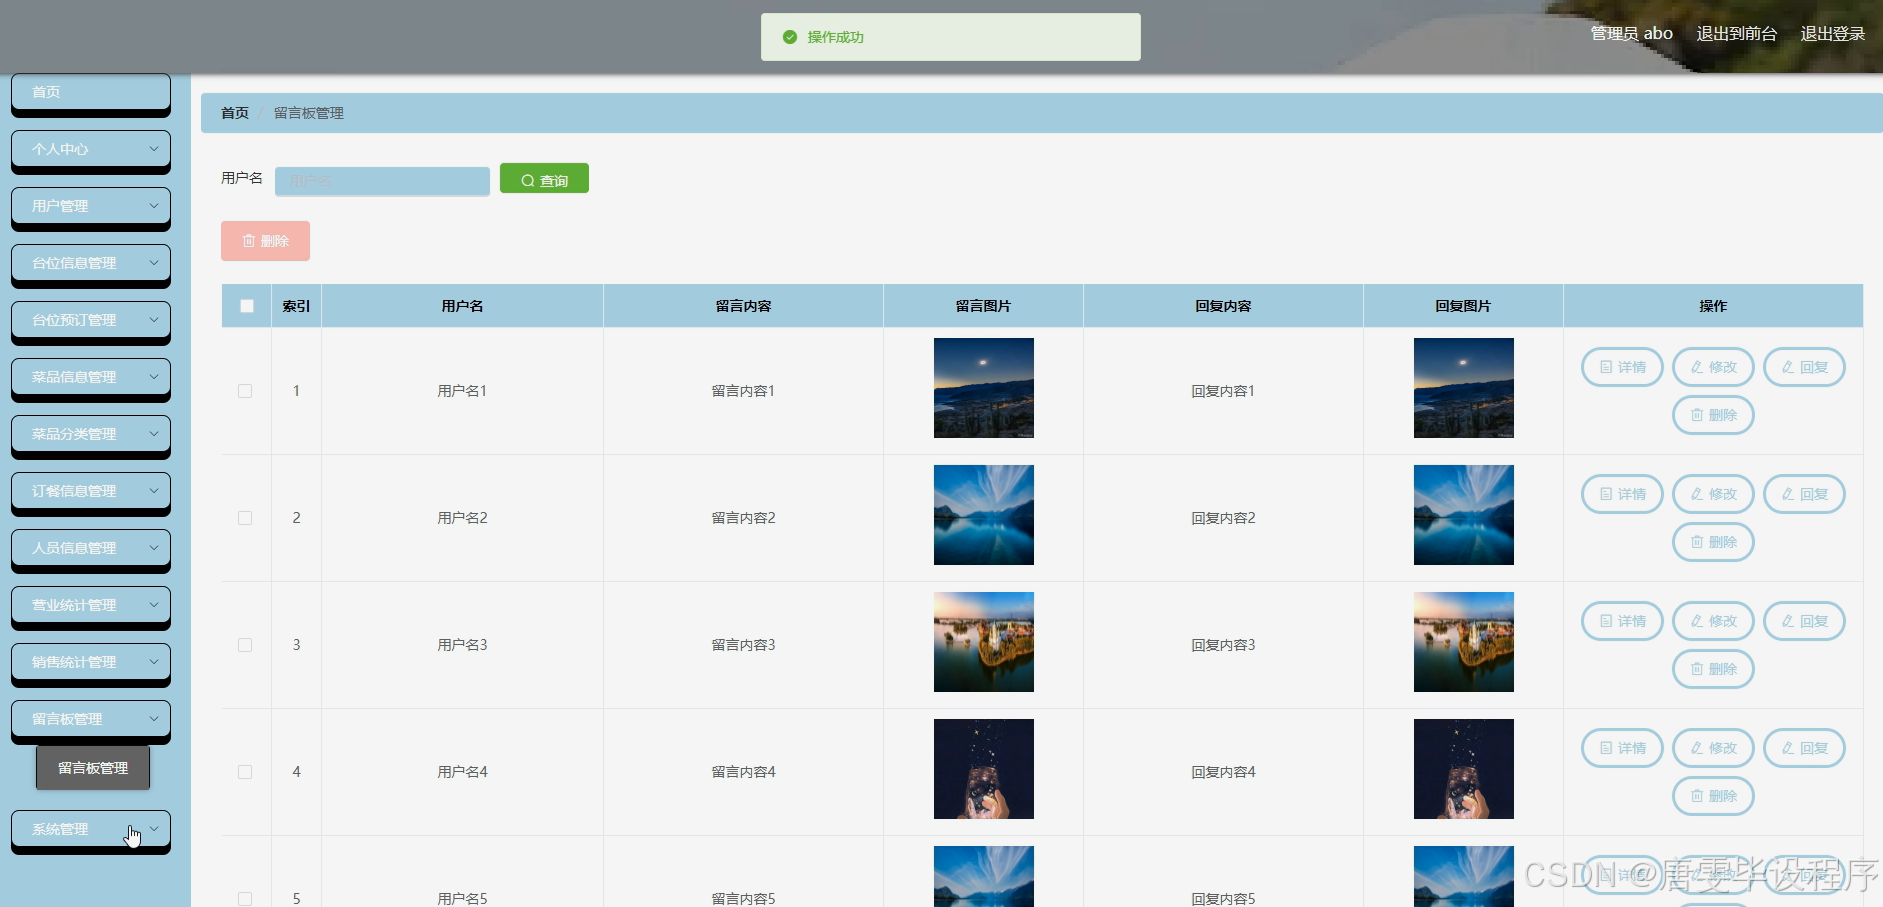Open 详情 for 用户名2 row
Viewport: 1883px width, 907px height.
coord(1621,494)
